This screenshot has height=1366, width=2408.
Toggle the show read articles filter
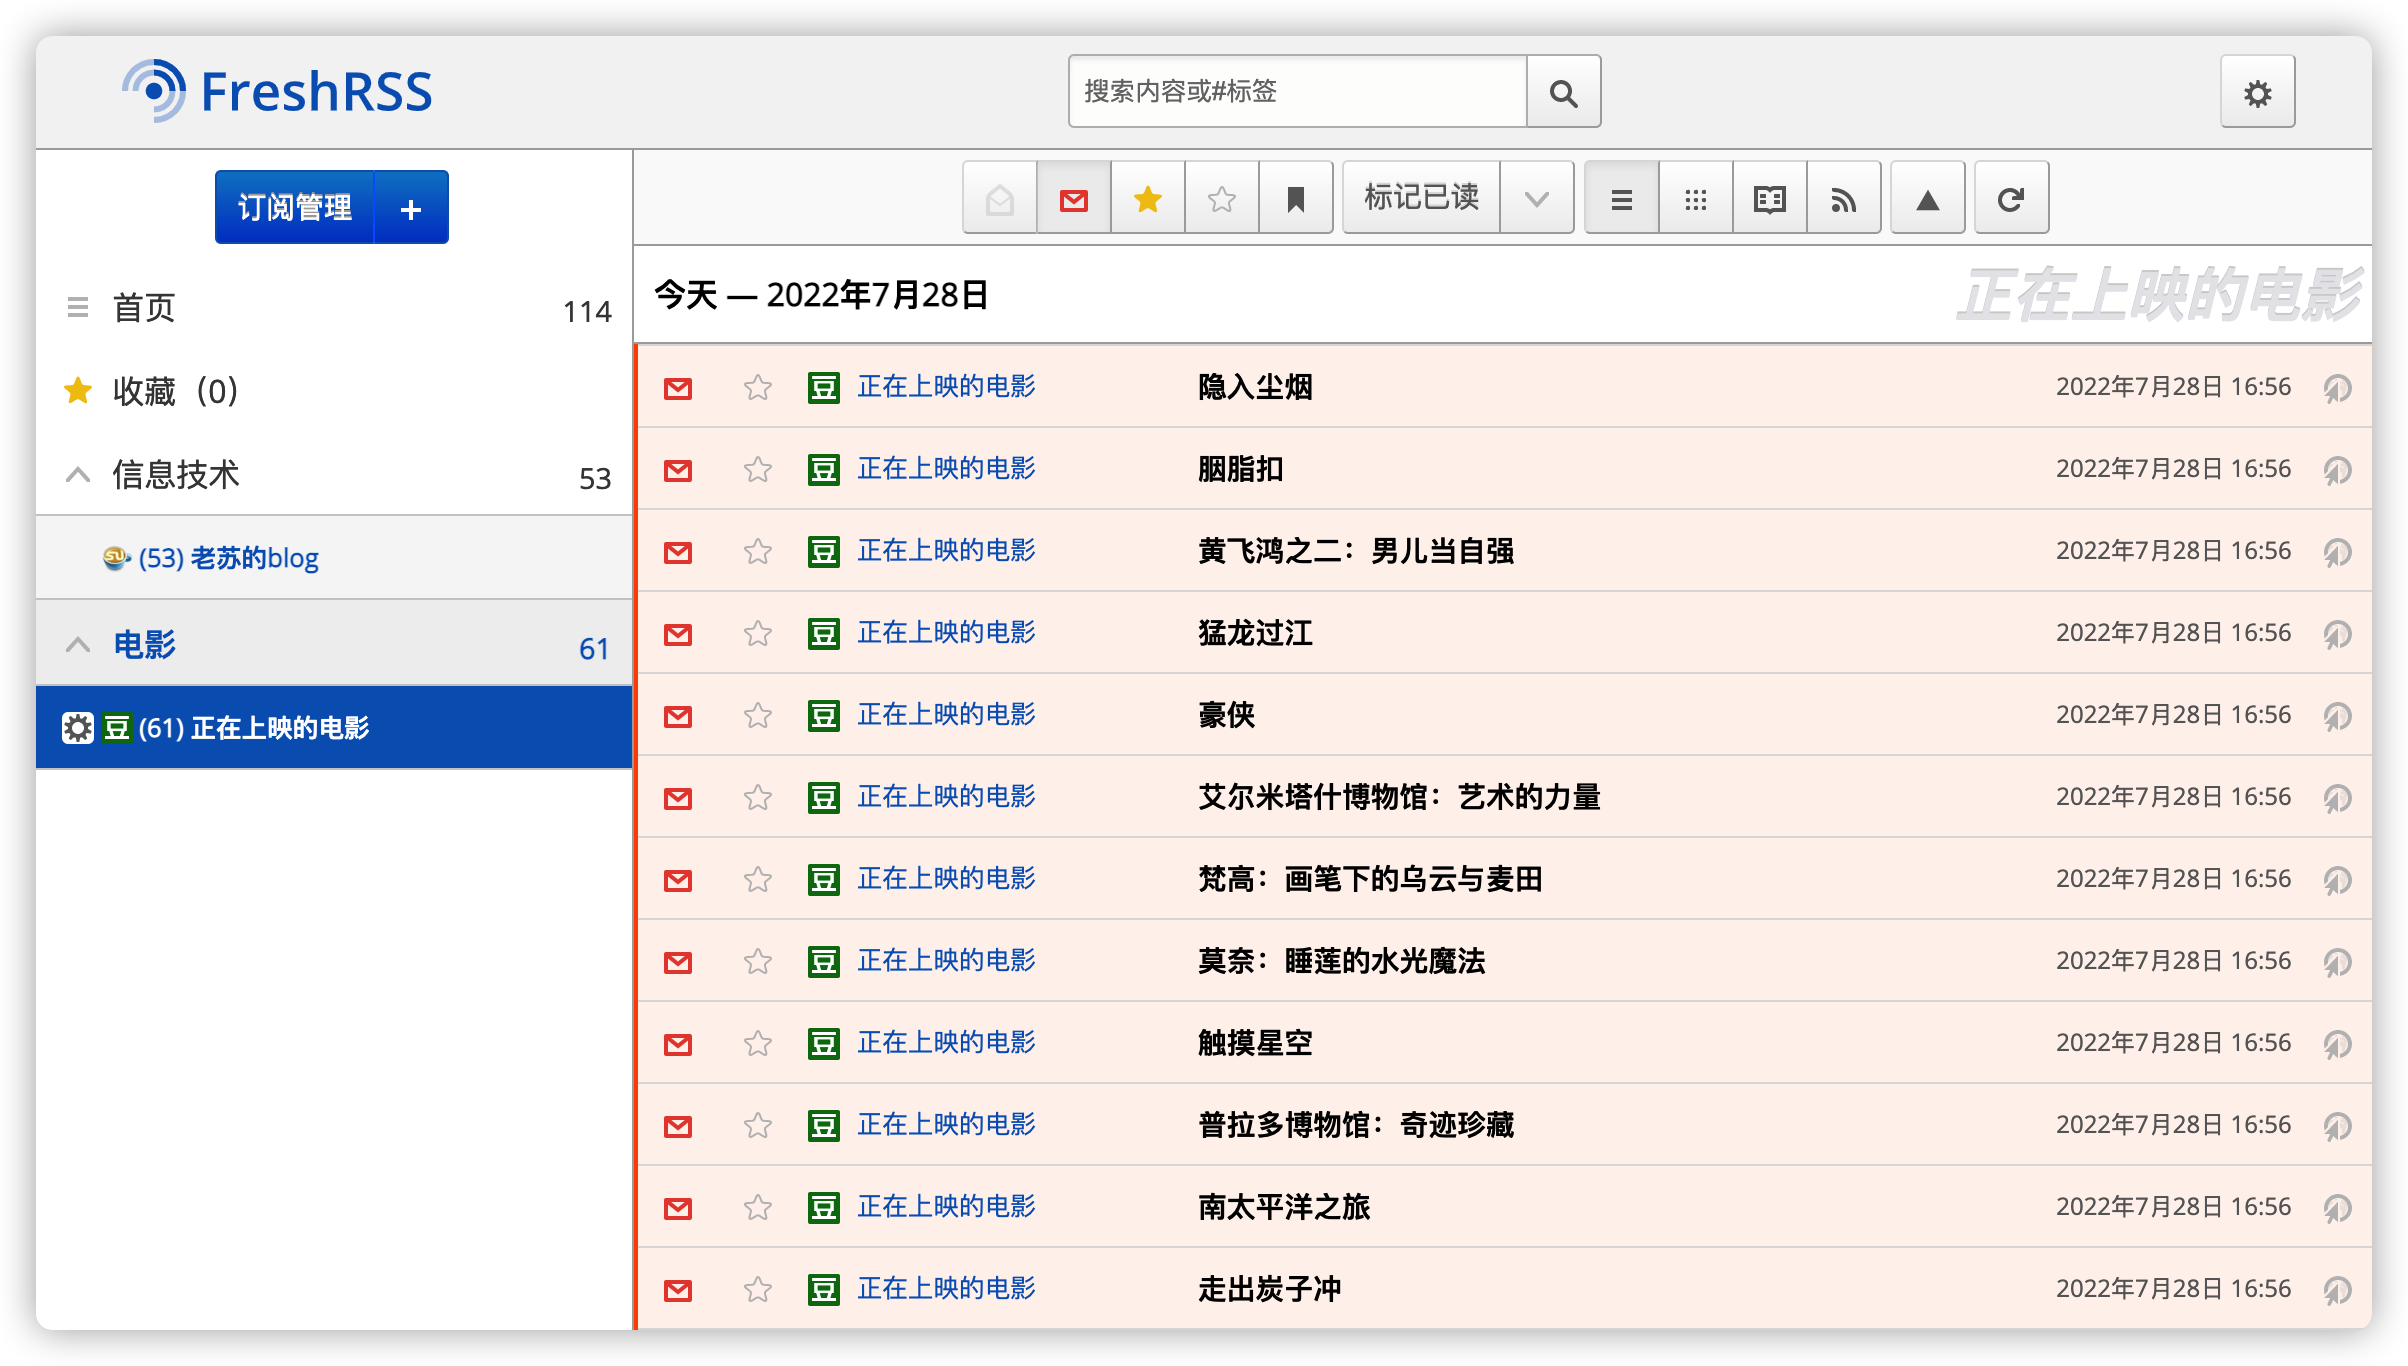(x=999, y=199)
